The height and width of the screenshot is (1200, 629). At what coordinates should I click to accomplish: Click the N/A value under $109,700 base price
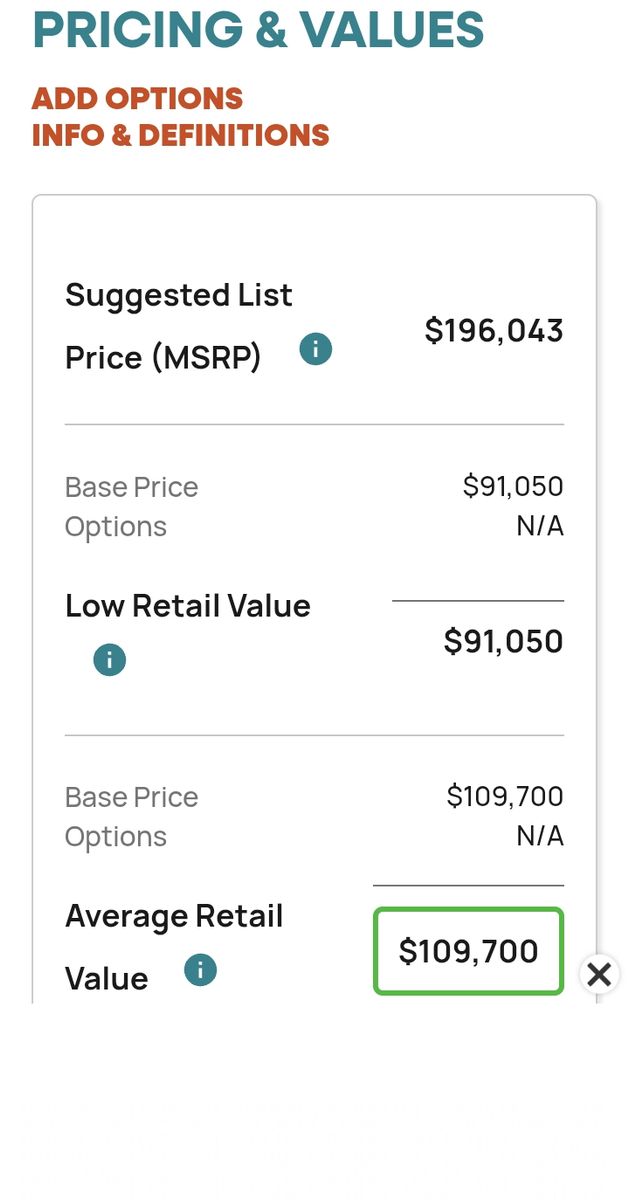(x=540, y=836)
